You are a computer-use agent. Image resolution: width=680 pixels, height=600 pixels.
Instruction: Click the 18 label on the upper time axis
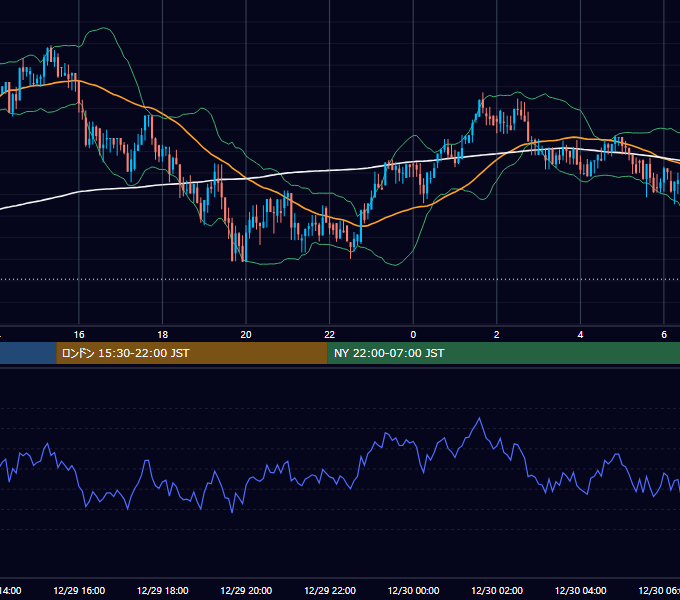(x=163, y=335)
